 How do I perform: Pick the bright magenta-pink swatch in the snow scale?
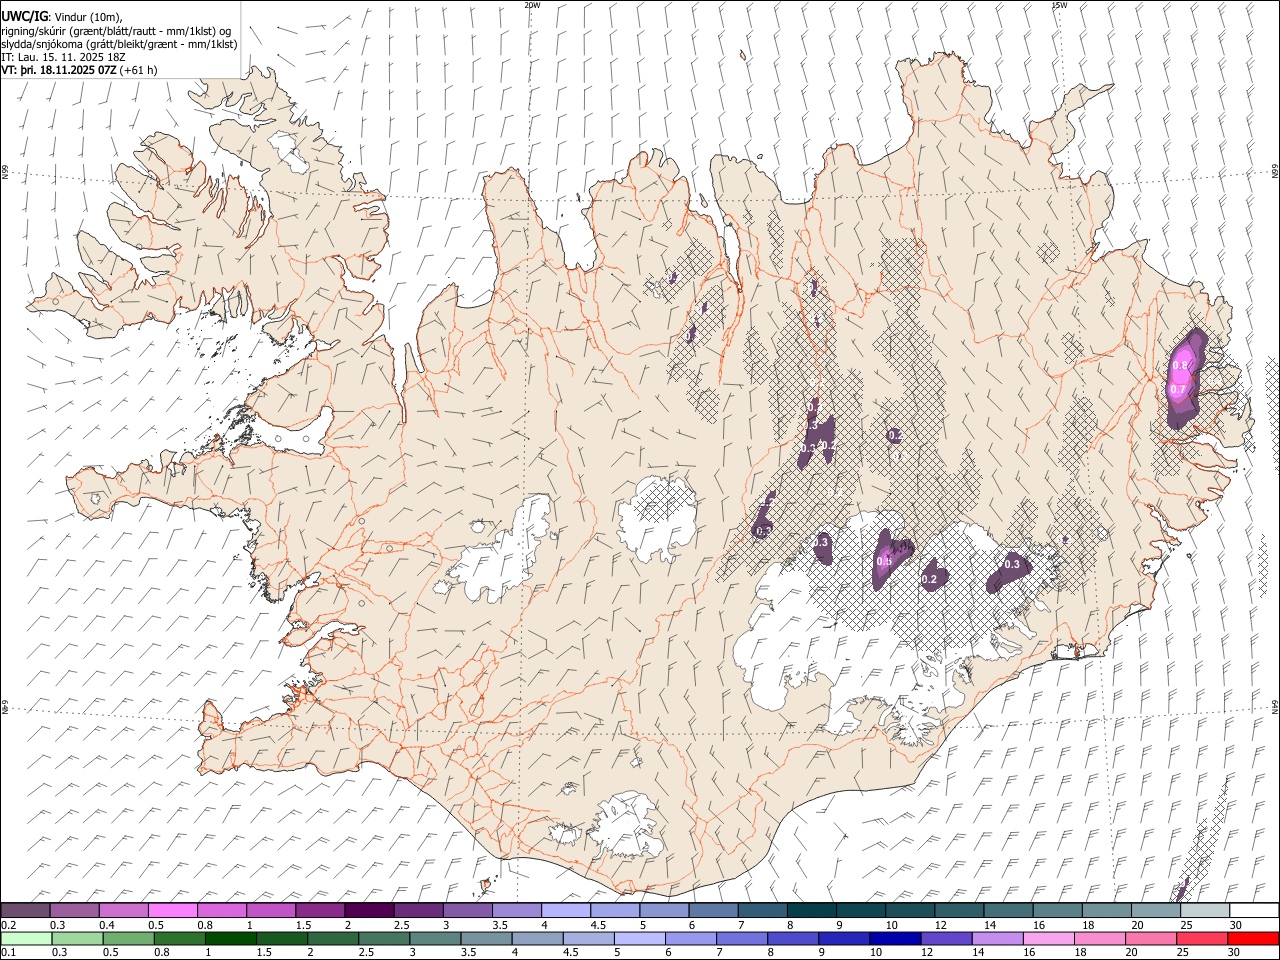pos(172,910)
